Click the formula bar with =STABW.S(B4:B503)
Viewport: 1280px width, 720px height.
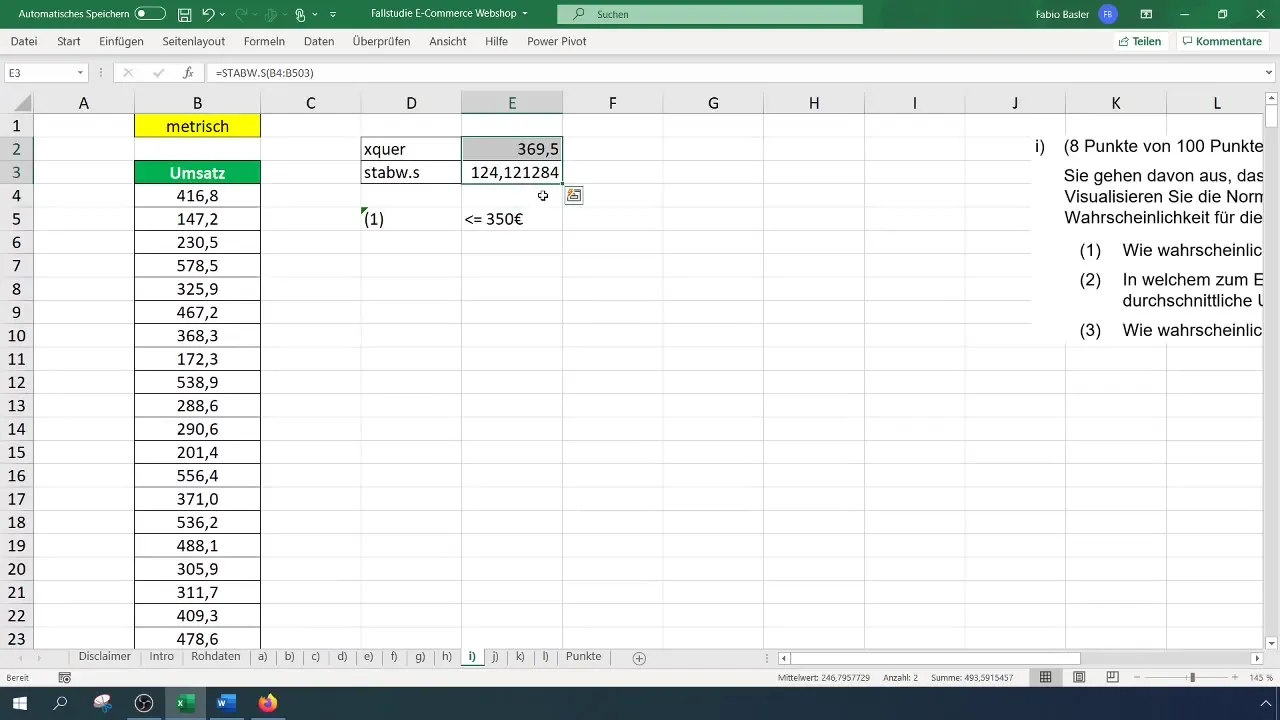(732, 73)
